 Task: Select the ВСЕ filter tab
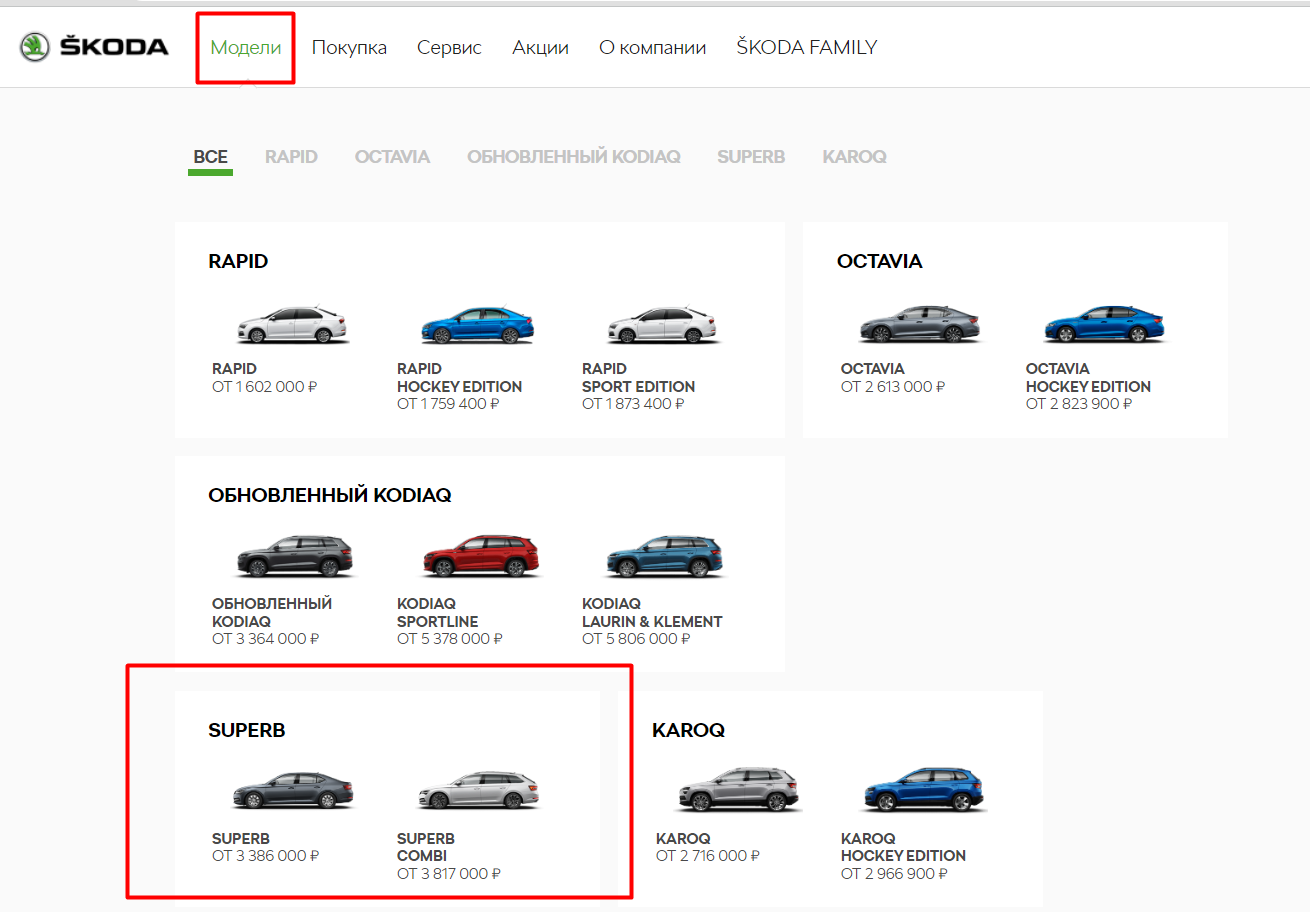[x=210, y=157]
